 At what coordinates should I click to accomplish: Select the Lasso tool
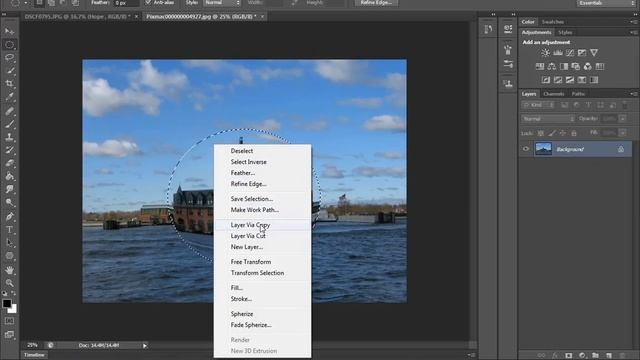pos(9,58)
